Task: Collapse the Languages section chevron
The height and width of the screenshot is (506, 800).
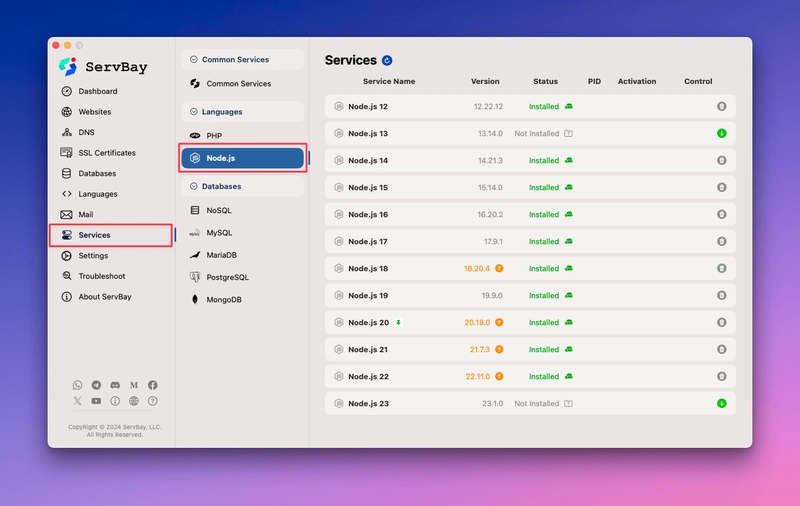Action: tap(194, 112)
